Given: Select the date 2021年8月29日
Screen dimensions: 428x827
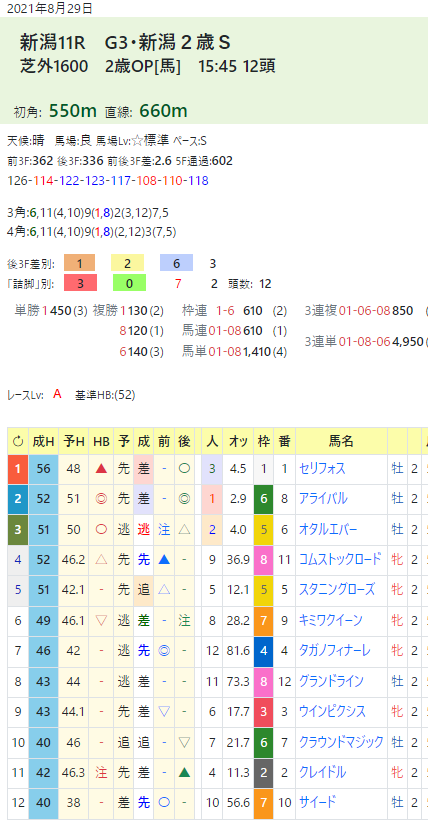Looking at the screenshot, I should [50, 8].
